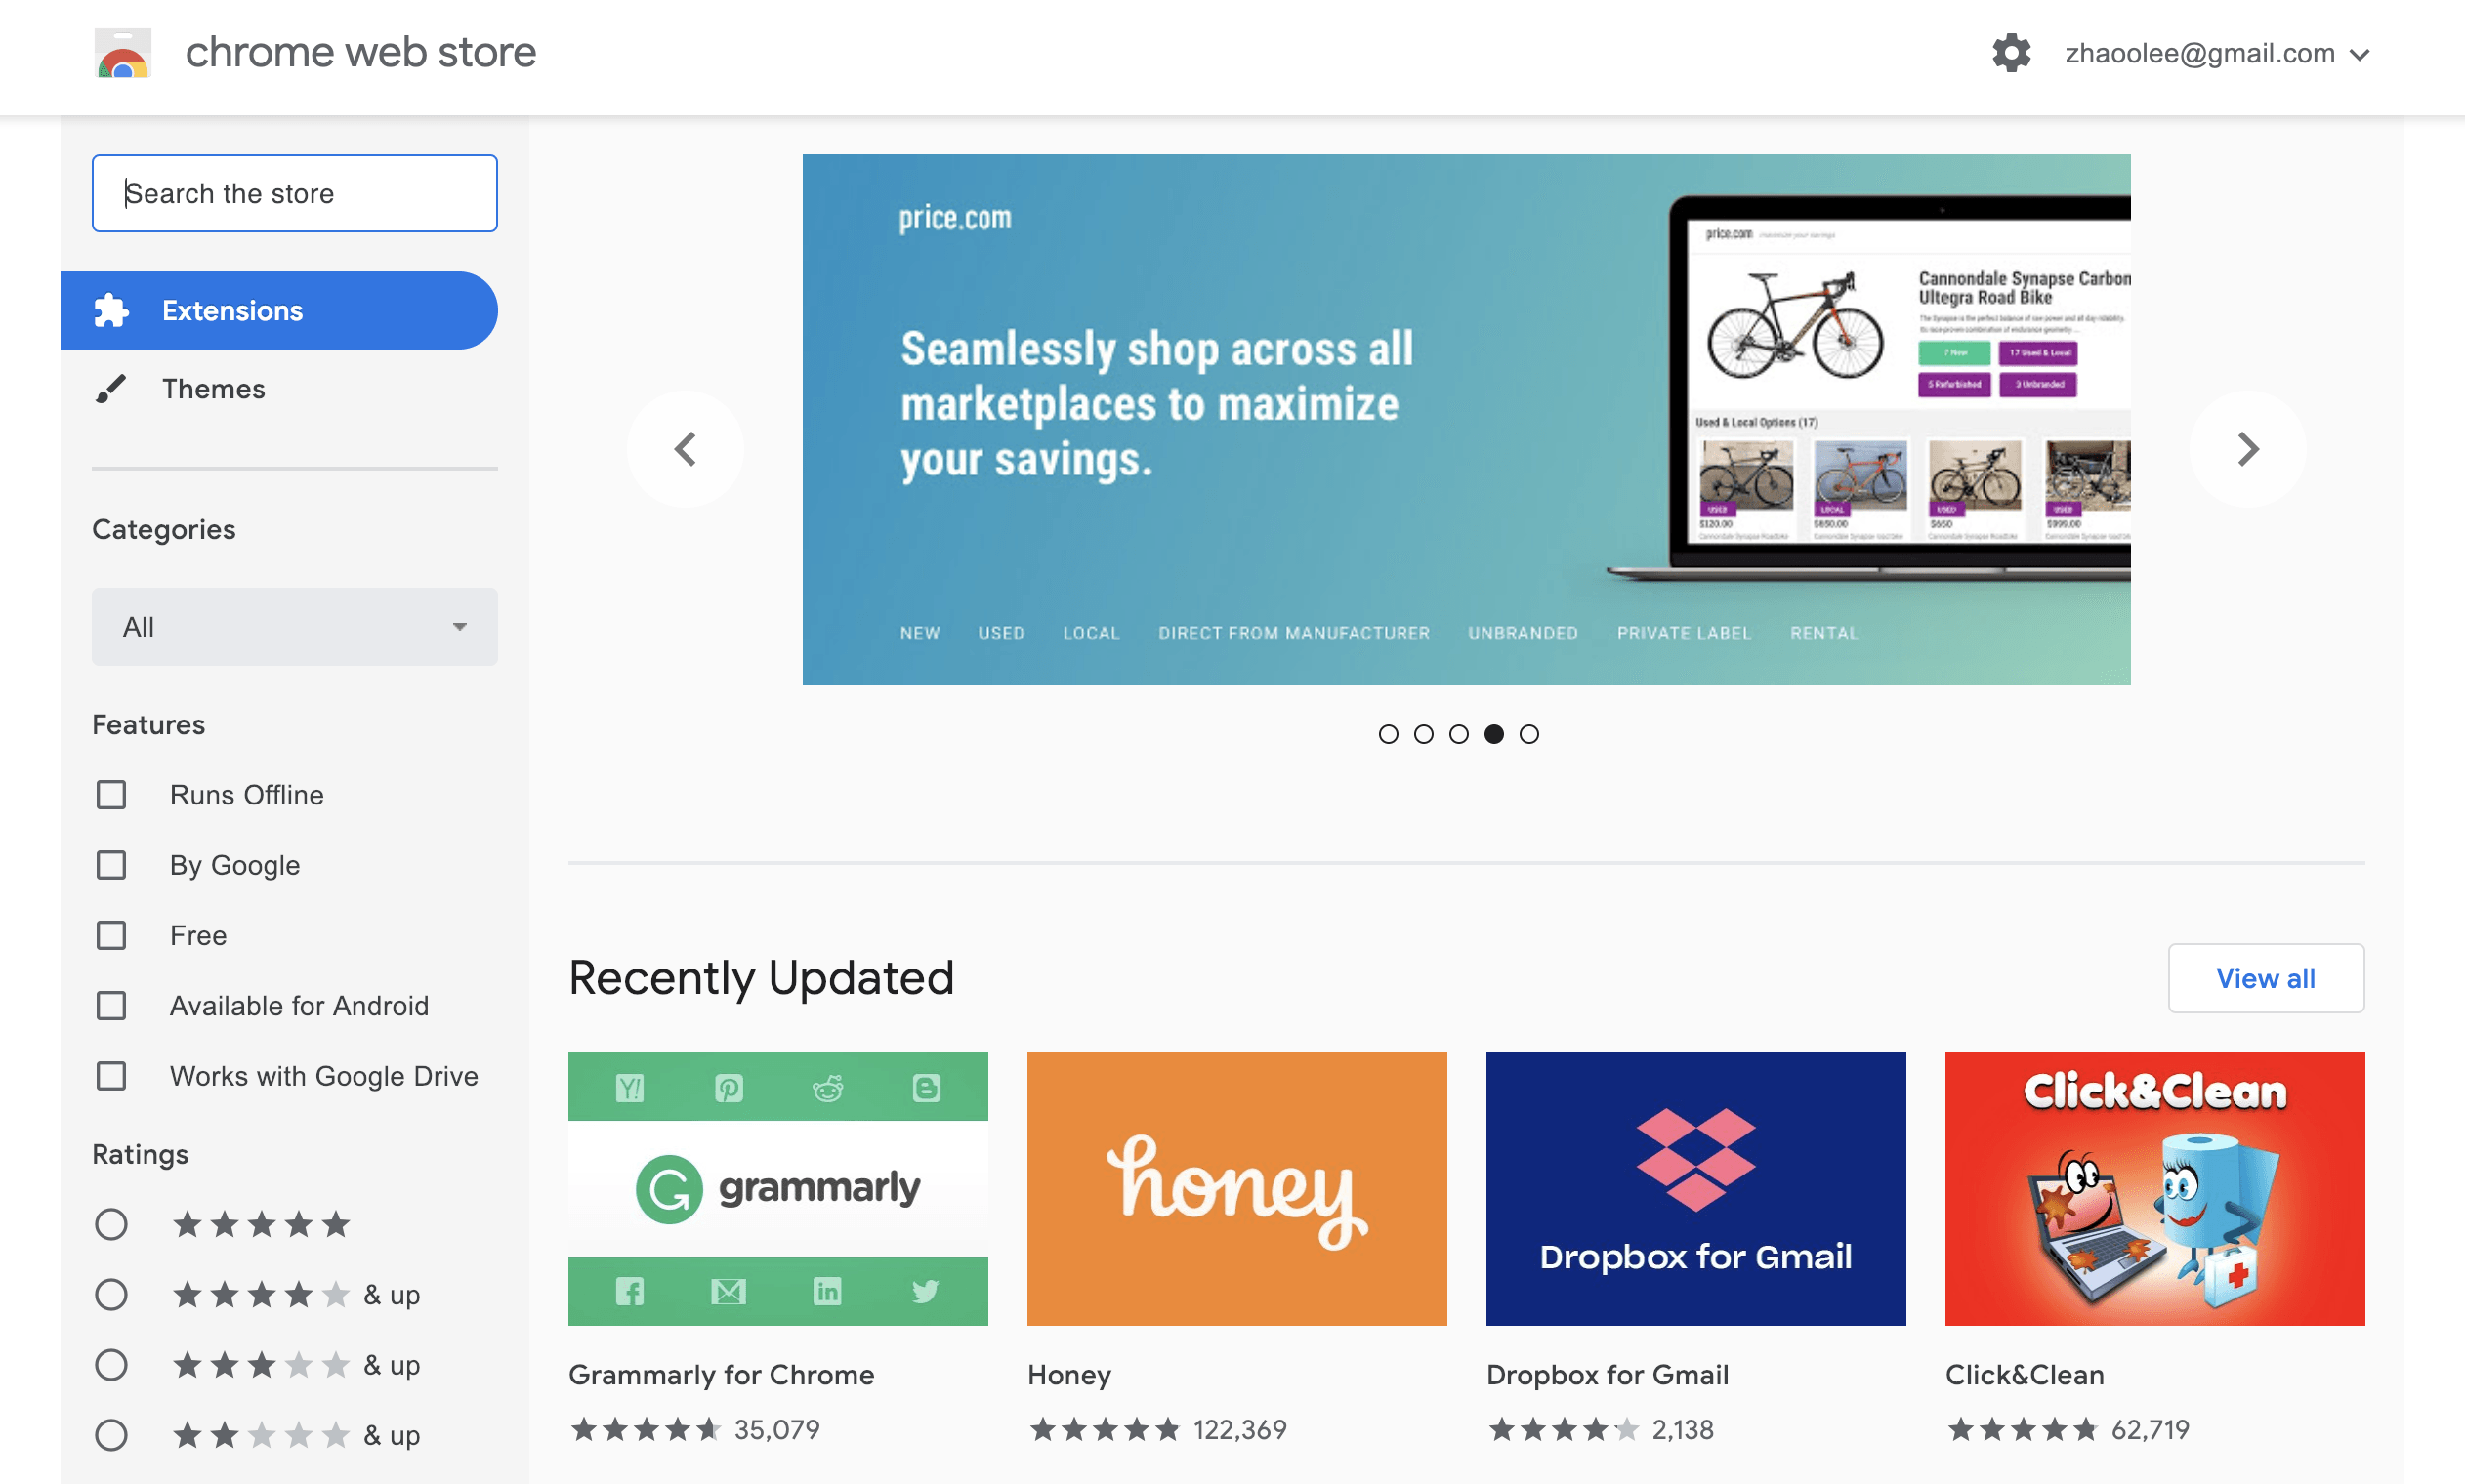Go to previous carousel slide arrow
This screenshot has height=1484, width=2465.
pyautogui.click(x=685, y=449)
